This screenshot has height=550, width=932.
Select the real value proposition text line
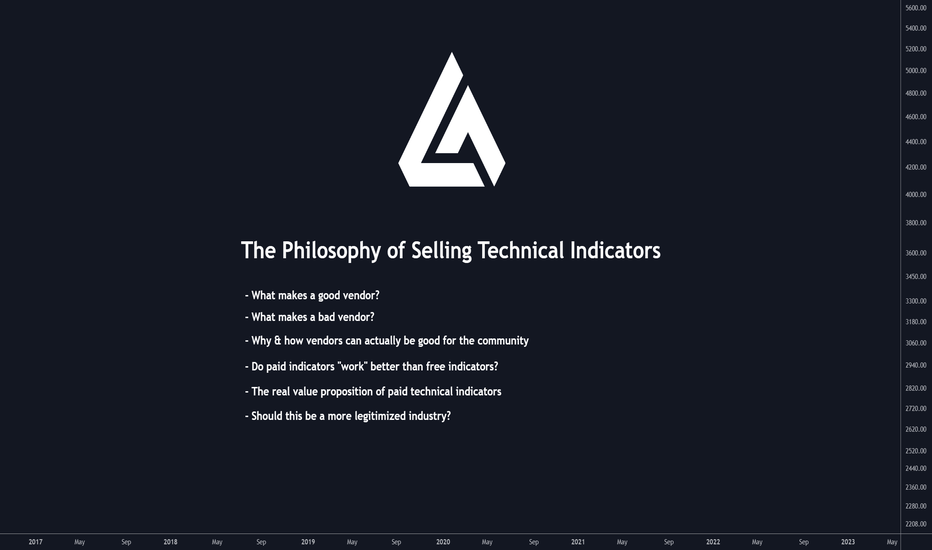(373, 391)
